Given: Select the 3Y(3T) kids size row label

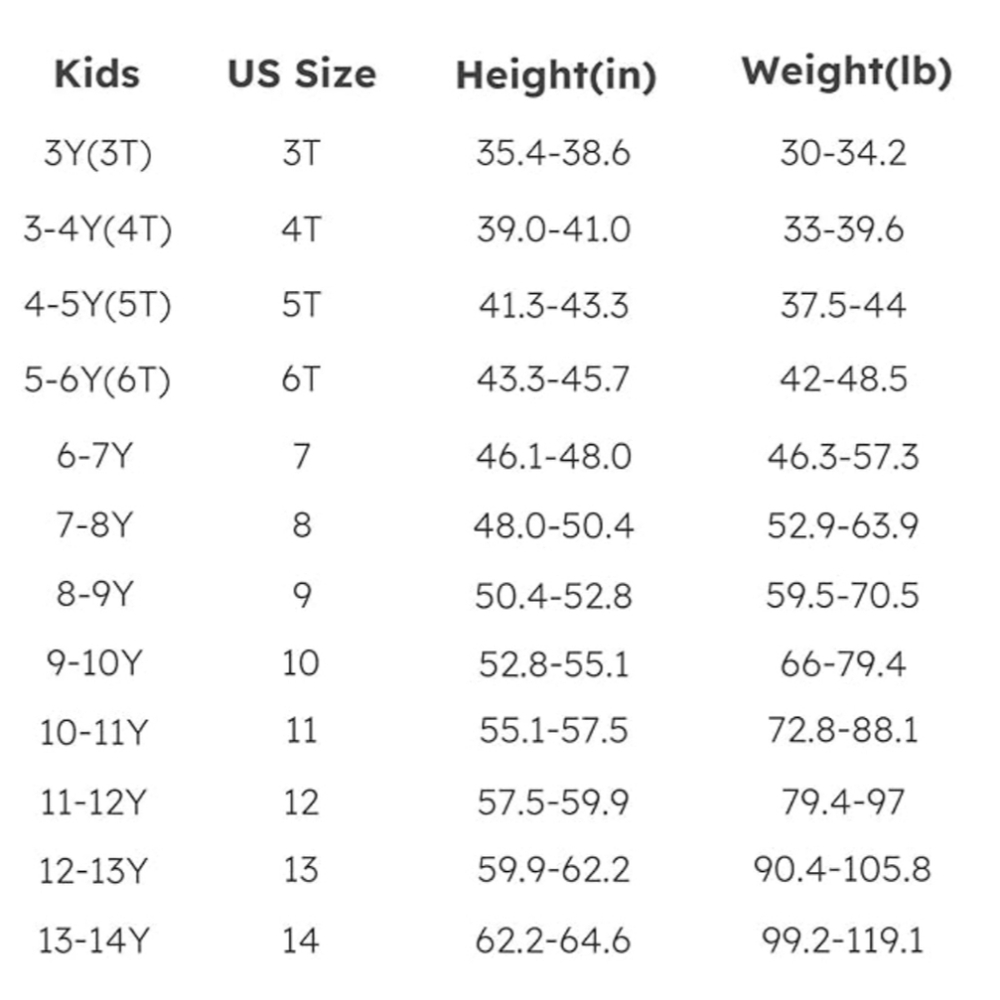Looking at the screenshot, I should [x=98, y=153].
